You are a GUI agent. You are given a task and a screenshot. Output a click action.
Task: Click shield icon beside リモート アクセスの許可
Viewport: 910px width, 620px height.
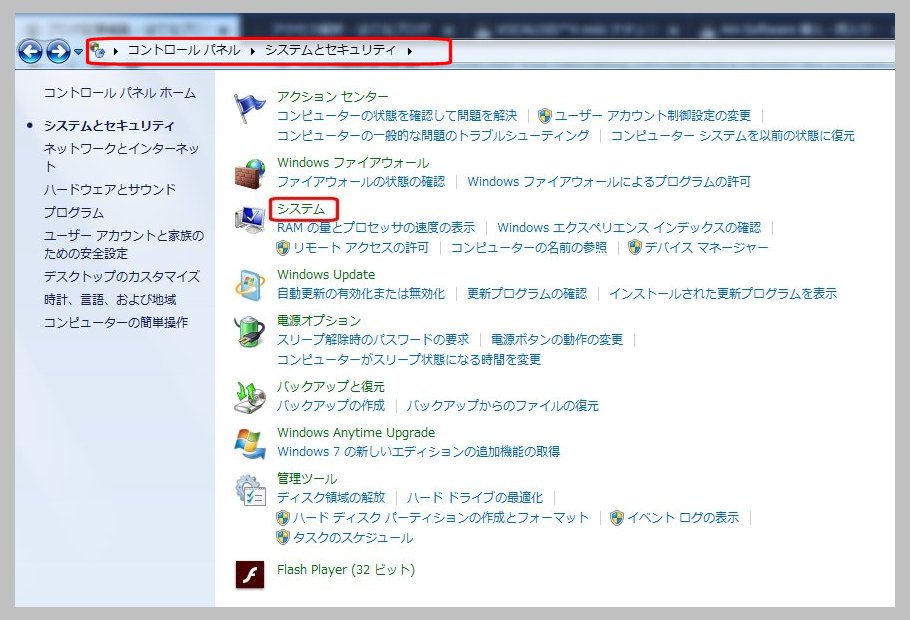click(283, 248)
